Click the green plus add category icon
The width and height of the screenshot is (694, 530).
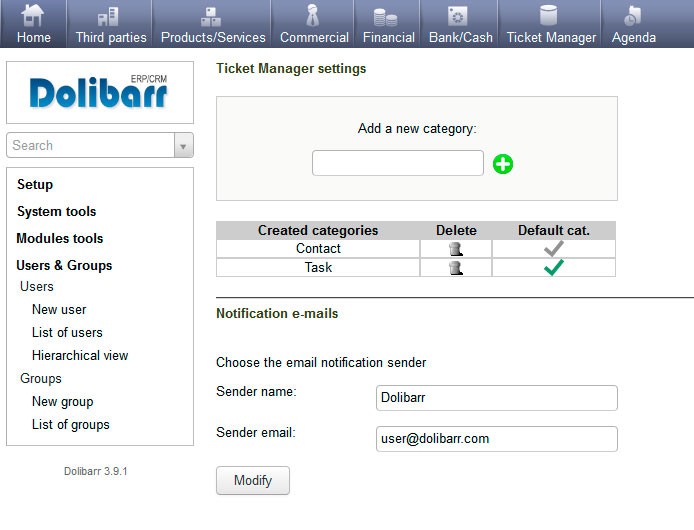tap(503, 164)
